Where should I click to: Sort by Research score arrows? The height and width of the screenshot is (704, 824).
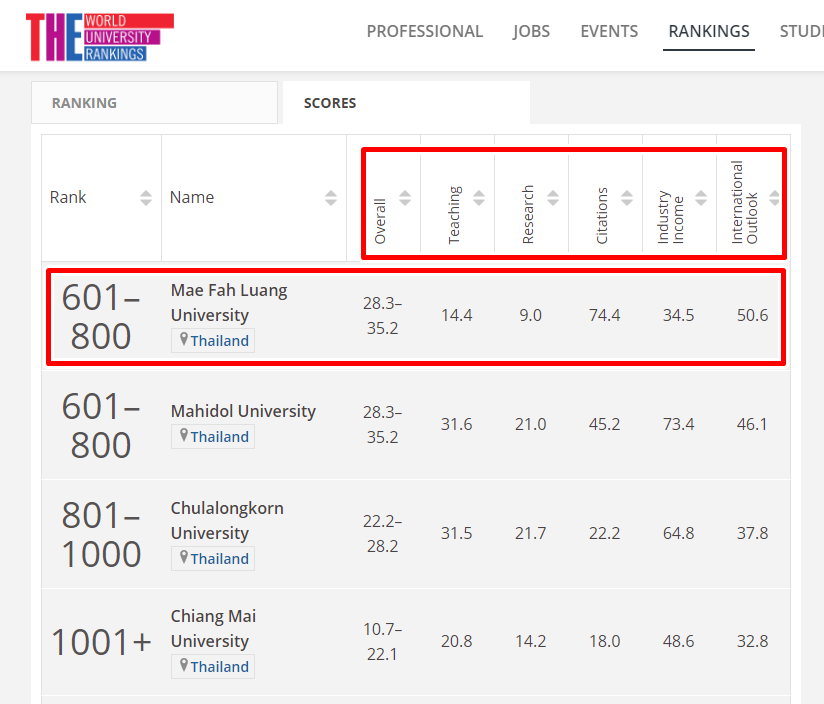553,198
